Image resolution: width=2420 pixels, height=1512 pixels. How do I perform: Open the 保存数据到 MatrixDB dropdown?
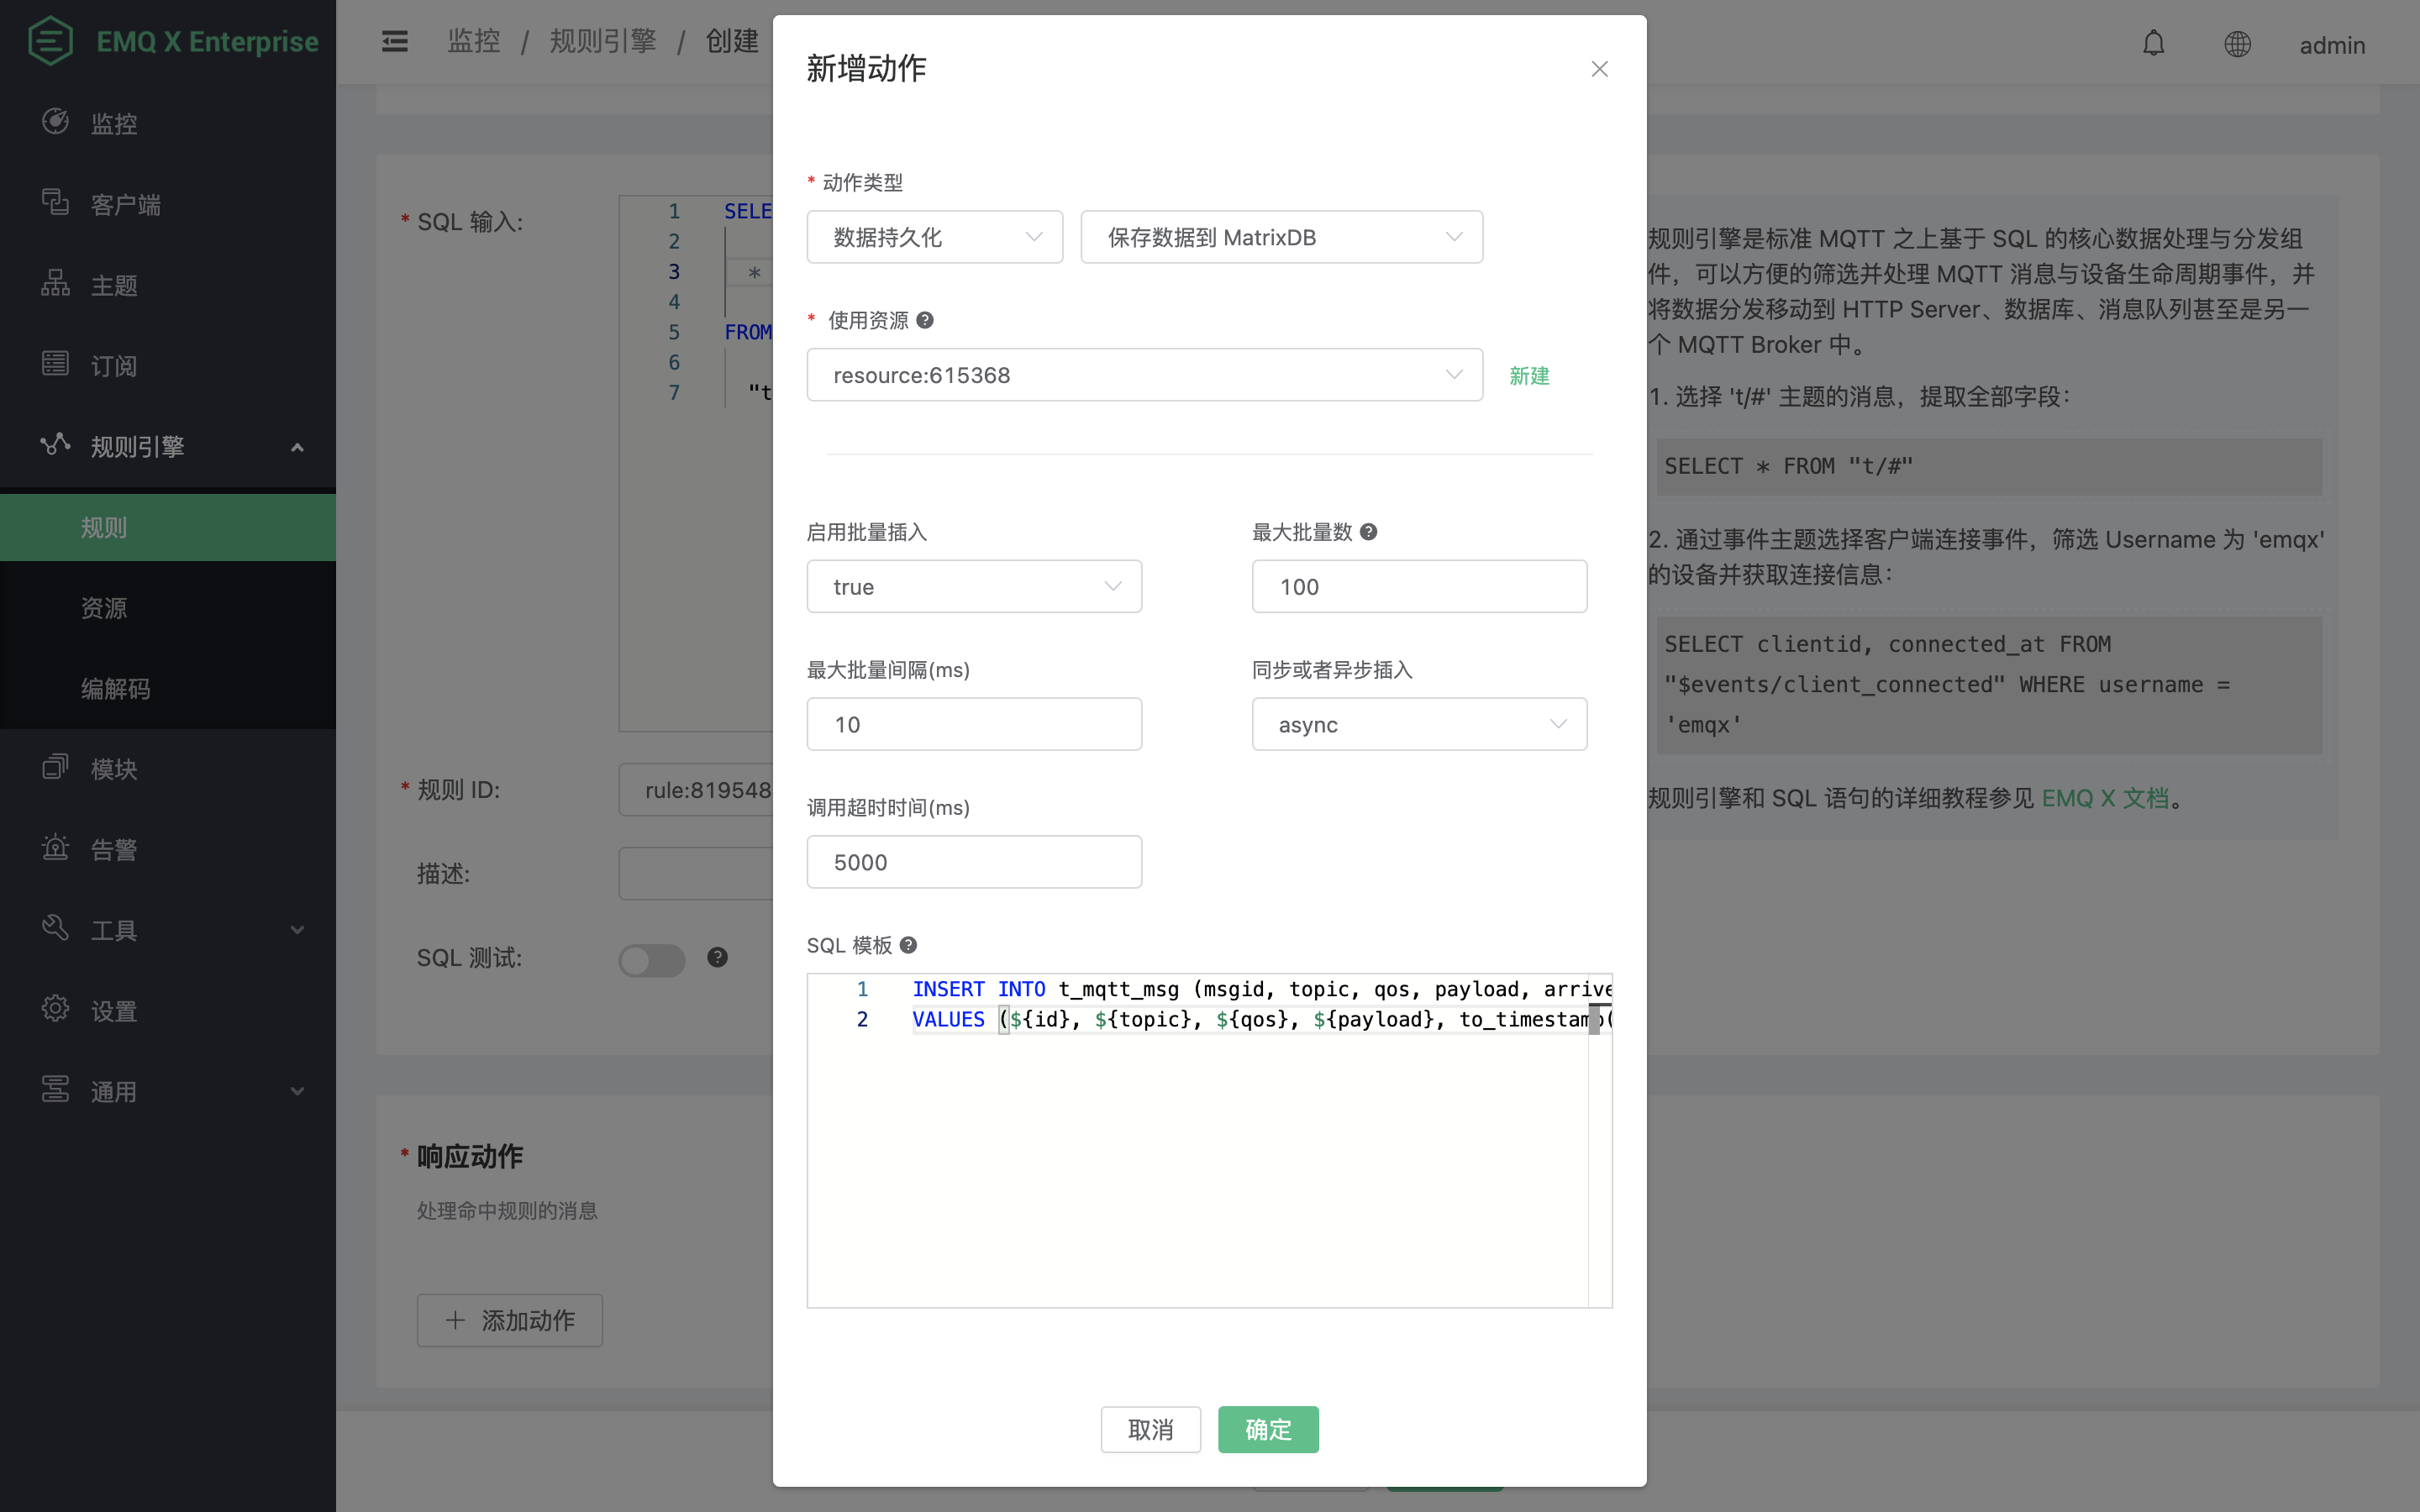pos(1281,237)
